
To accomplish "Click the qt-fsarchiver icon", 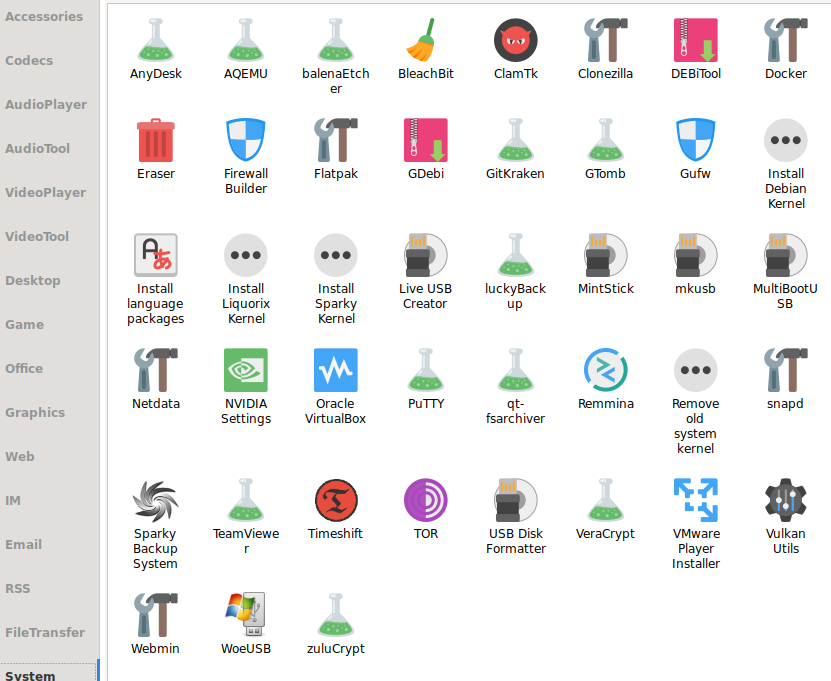I will tap(516, 370).
